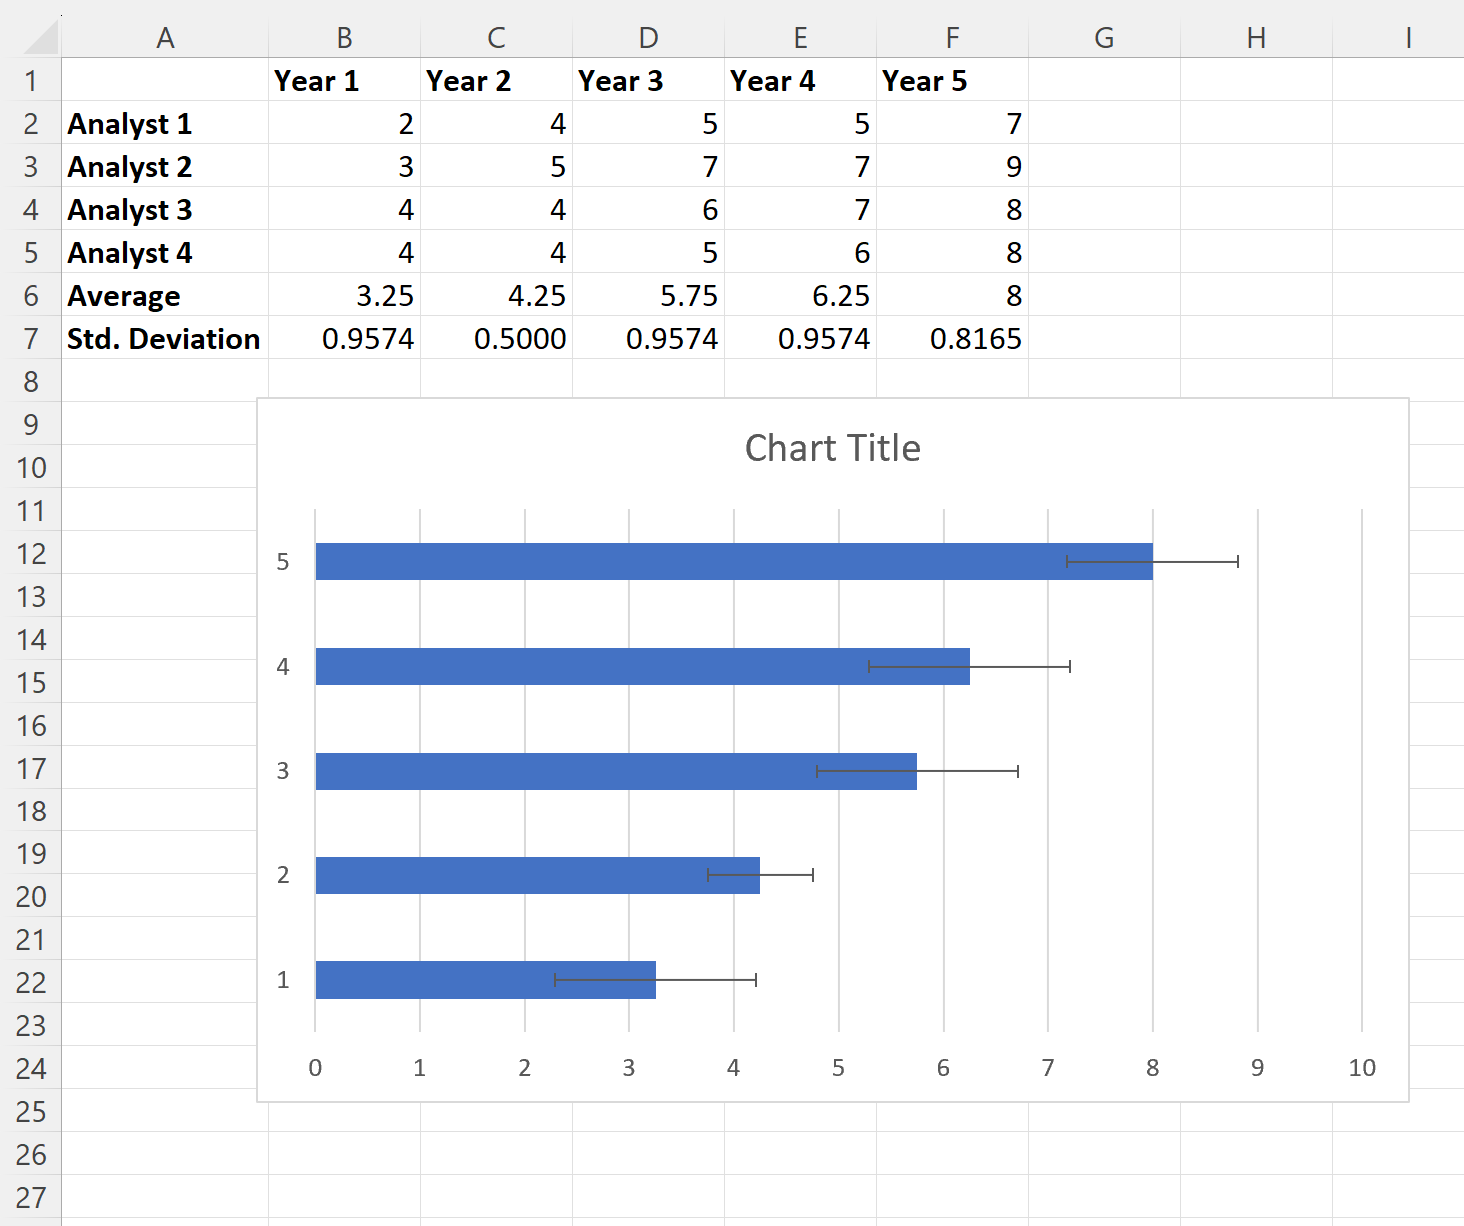Click the Select All corner triangle
Screen dimensions: 1464x1226
[40, 38]
